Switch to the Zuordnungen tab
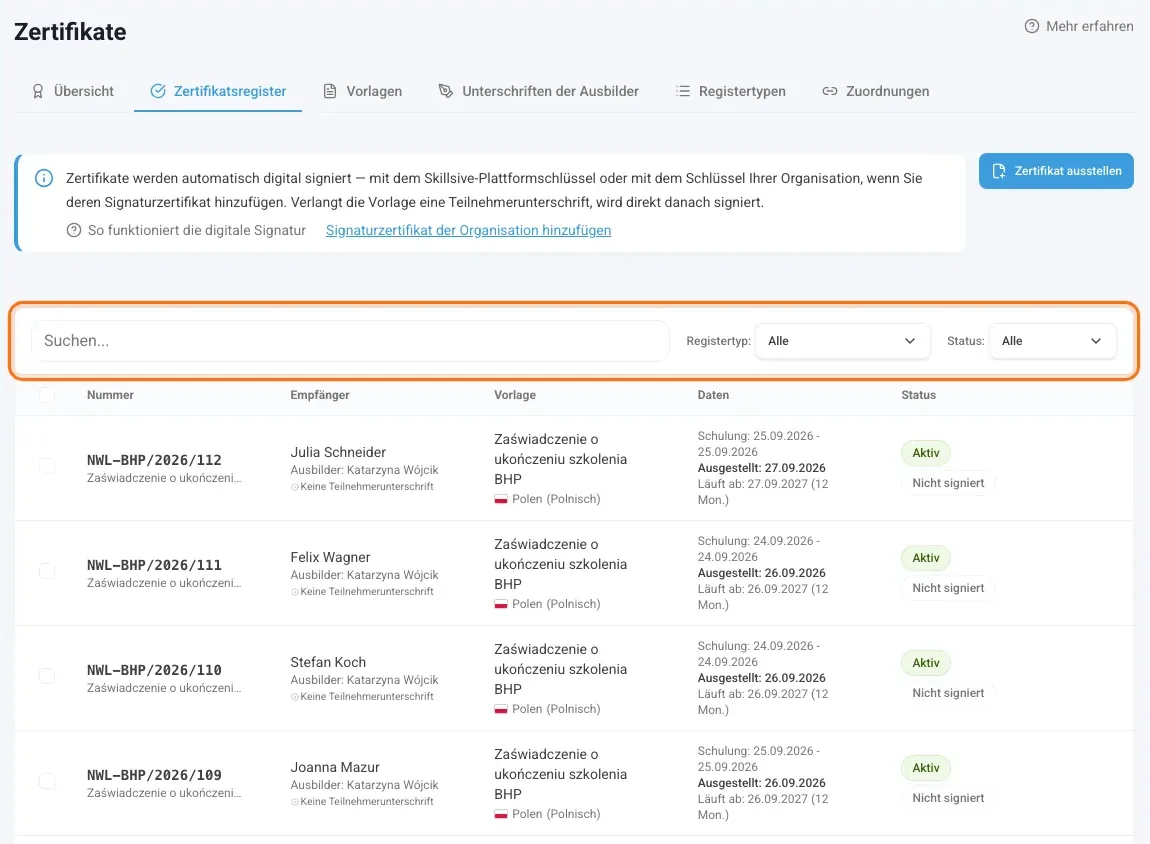Screen dimensions: 1150x844 pyautogui.click(x=876, y=91)
